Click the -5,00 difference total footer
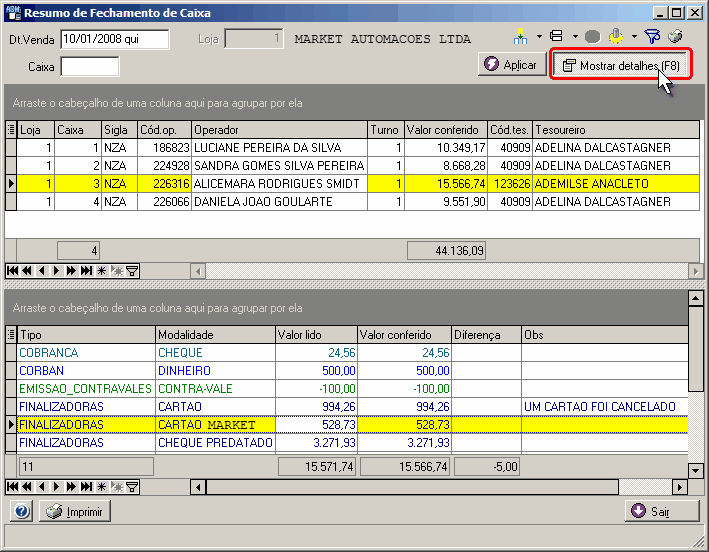The image size is (709, 552). pyautogui.click(x=487, y=467)
